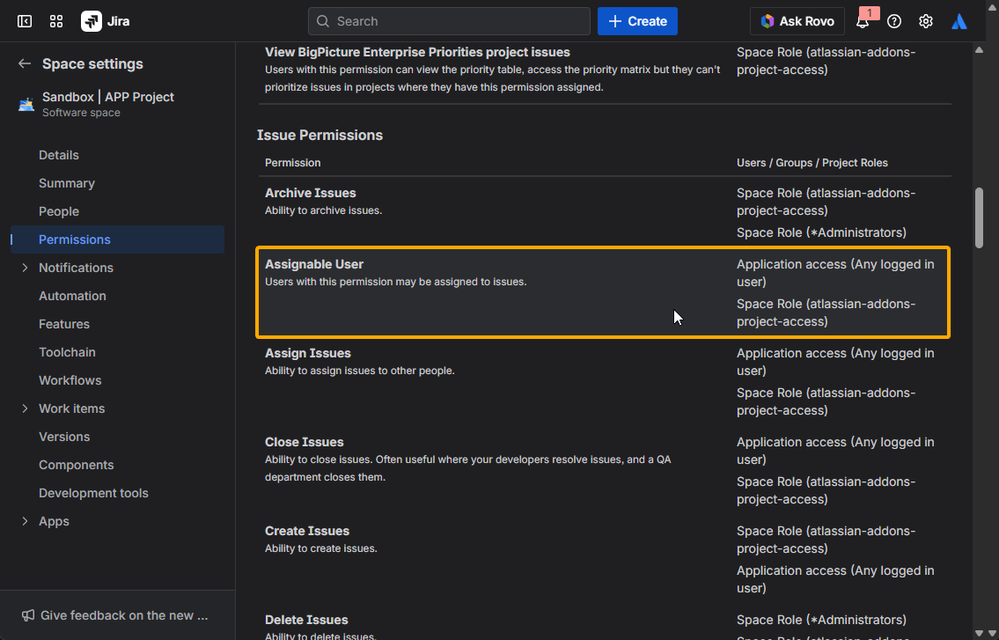The height and width of the screenshot is (640, 999).
Task: Open Development tools page
Action: pos(93,493)
